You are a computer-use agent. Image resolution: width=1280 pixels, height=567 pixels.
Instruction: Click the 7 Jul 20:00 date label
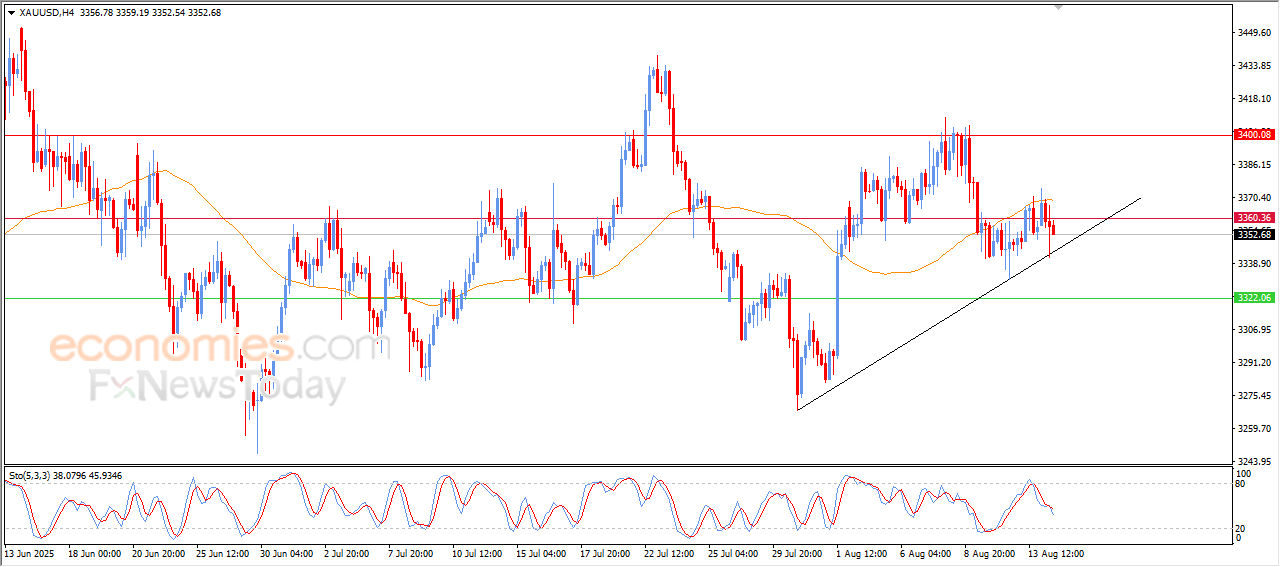[413, 553]
